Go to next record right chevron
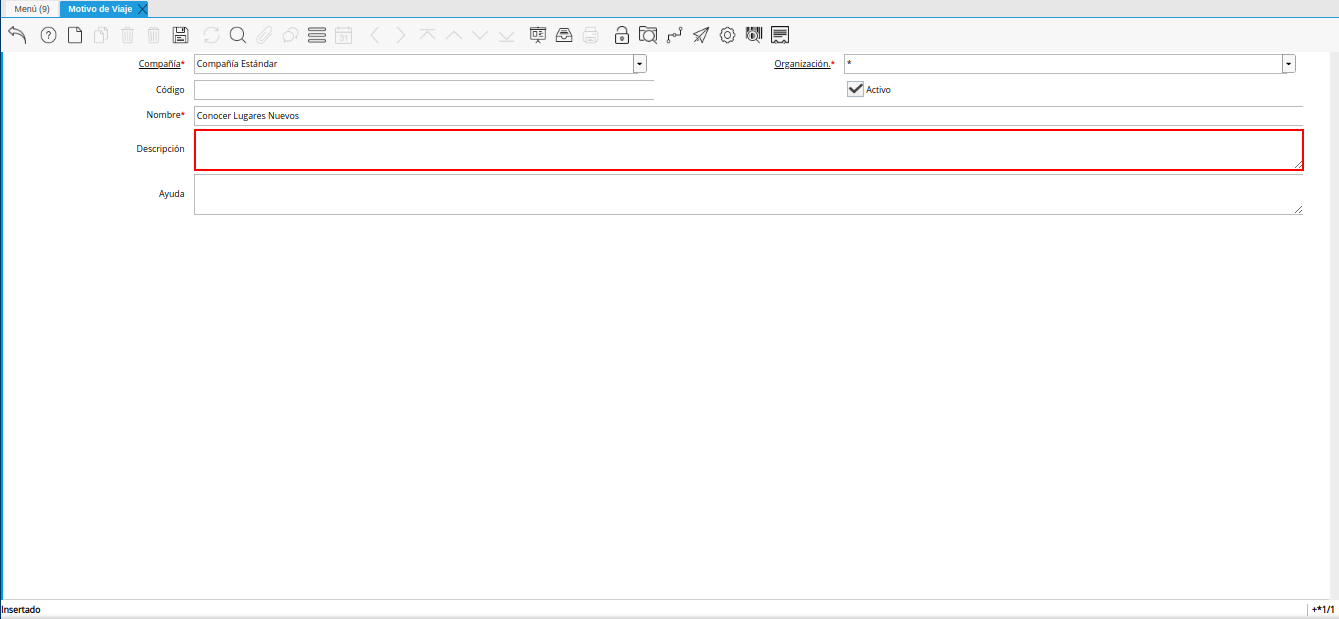Image resolution: width=1339 pixels, height=619 pixels. click(x=401, y=35)
